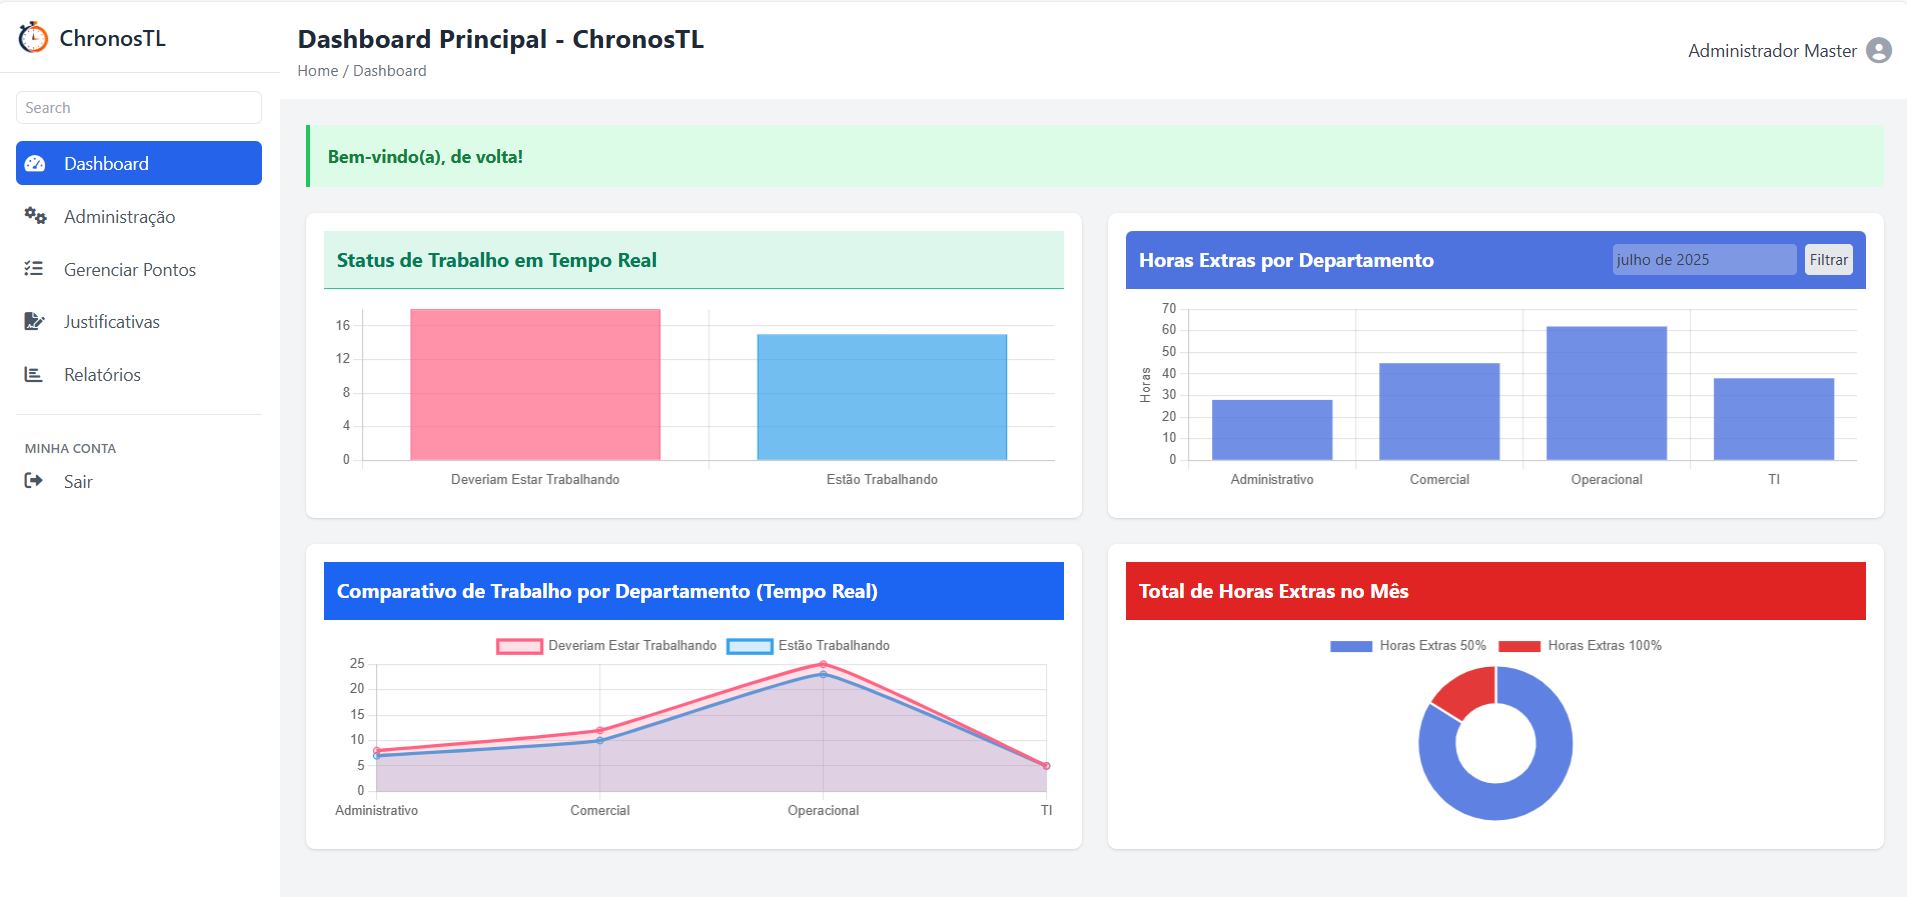Open the Relatórios menu item
The height and width of the screenshot is (897, 1907).
(102, 375)
